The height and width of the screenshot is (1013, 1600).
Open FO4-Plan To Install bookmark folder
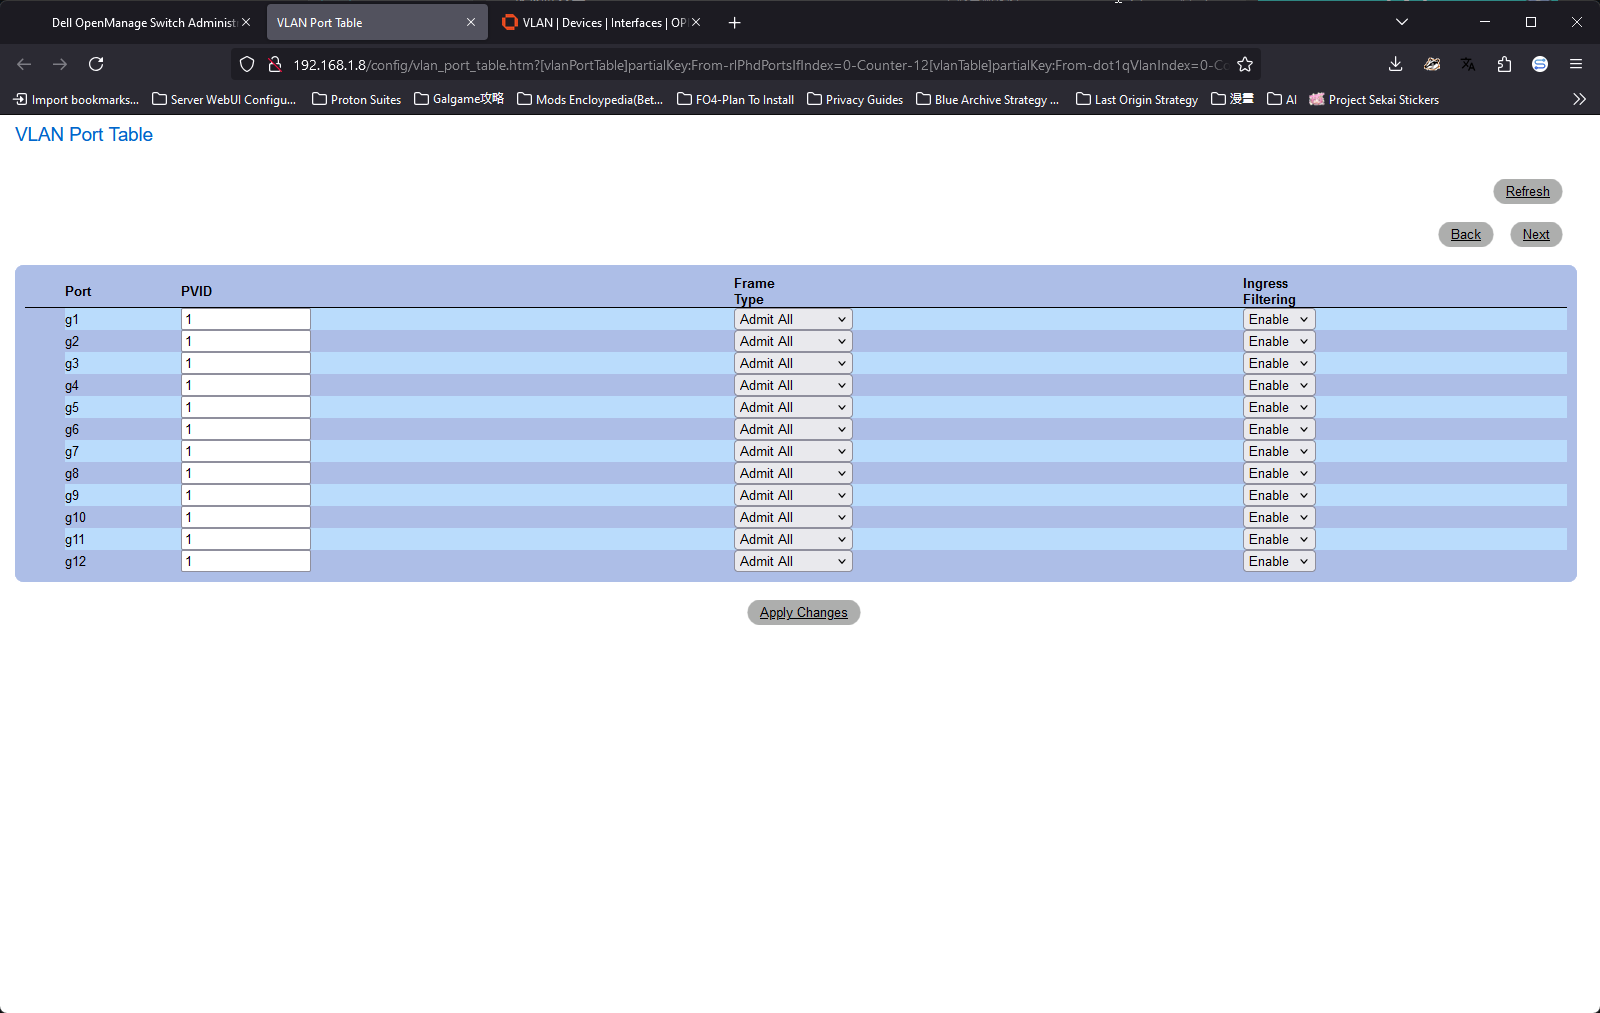(x=736, y=99)
